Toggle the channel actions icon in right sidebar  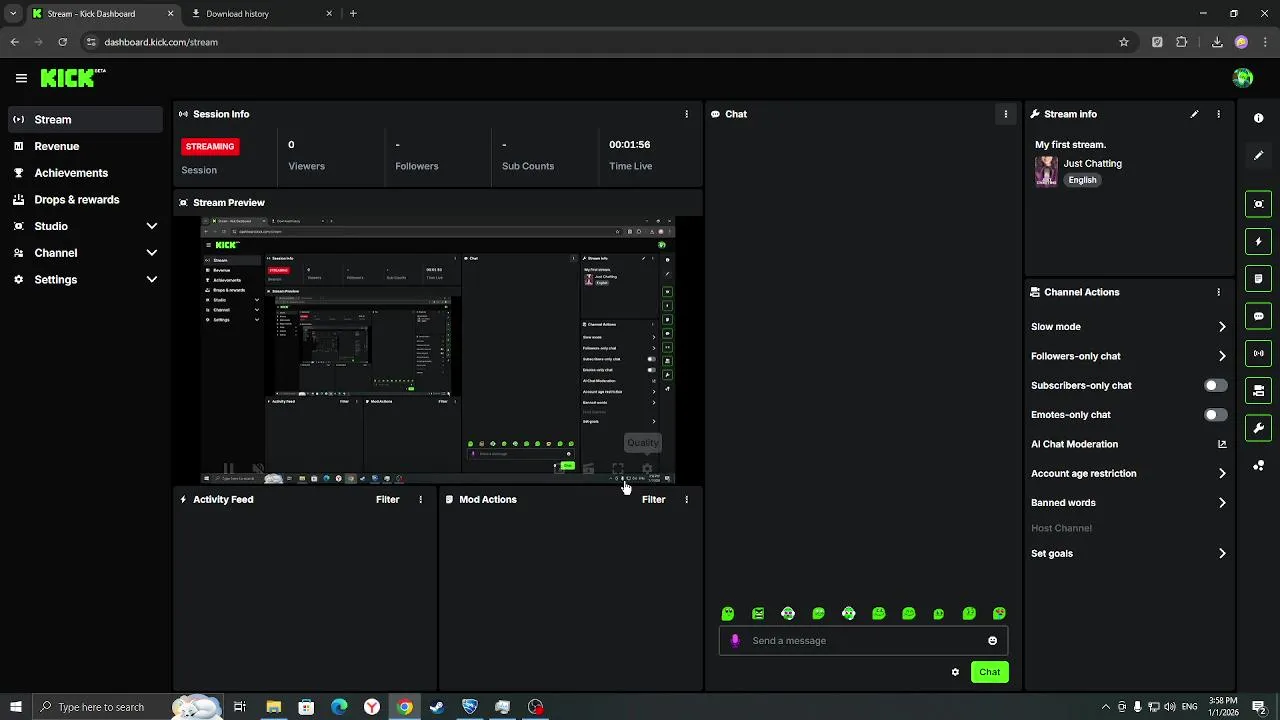point(1259,391)
